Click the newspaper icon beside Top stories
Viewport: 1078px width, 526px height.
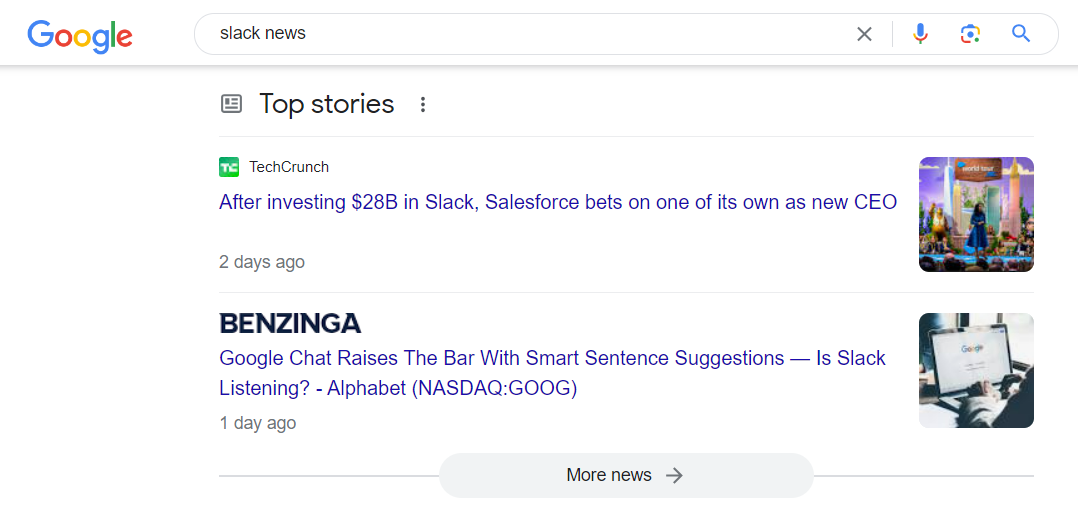tap(231, 104)
